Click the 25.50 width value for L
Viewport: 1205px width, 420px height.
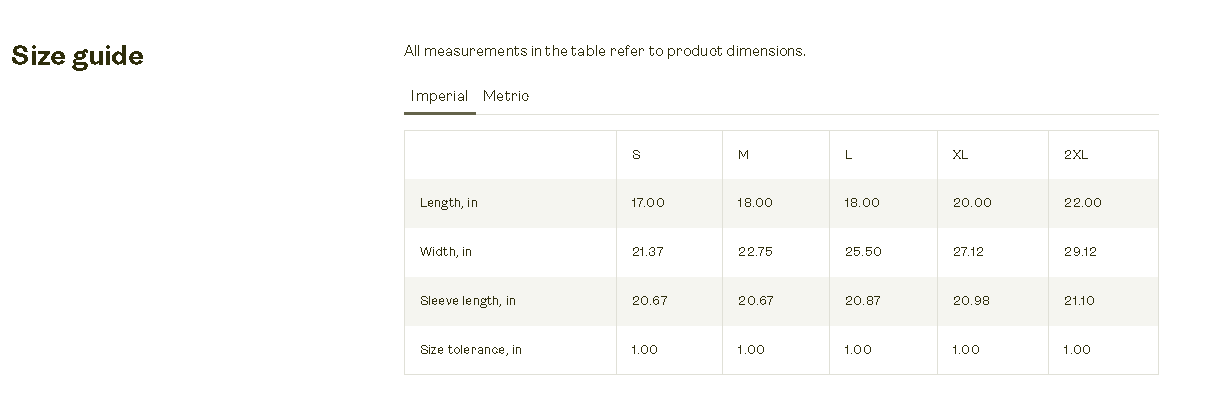click(863, 252)
